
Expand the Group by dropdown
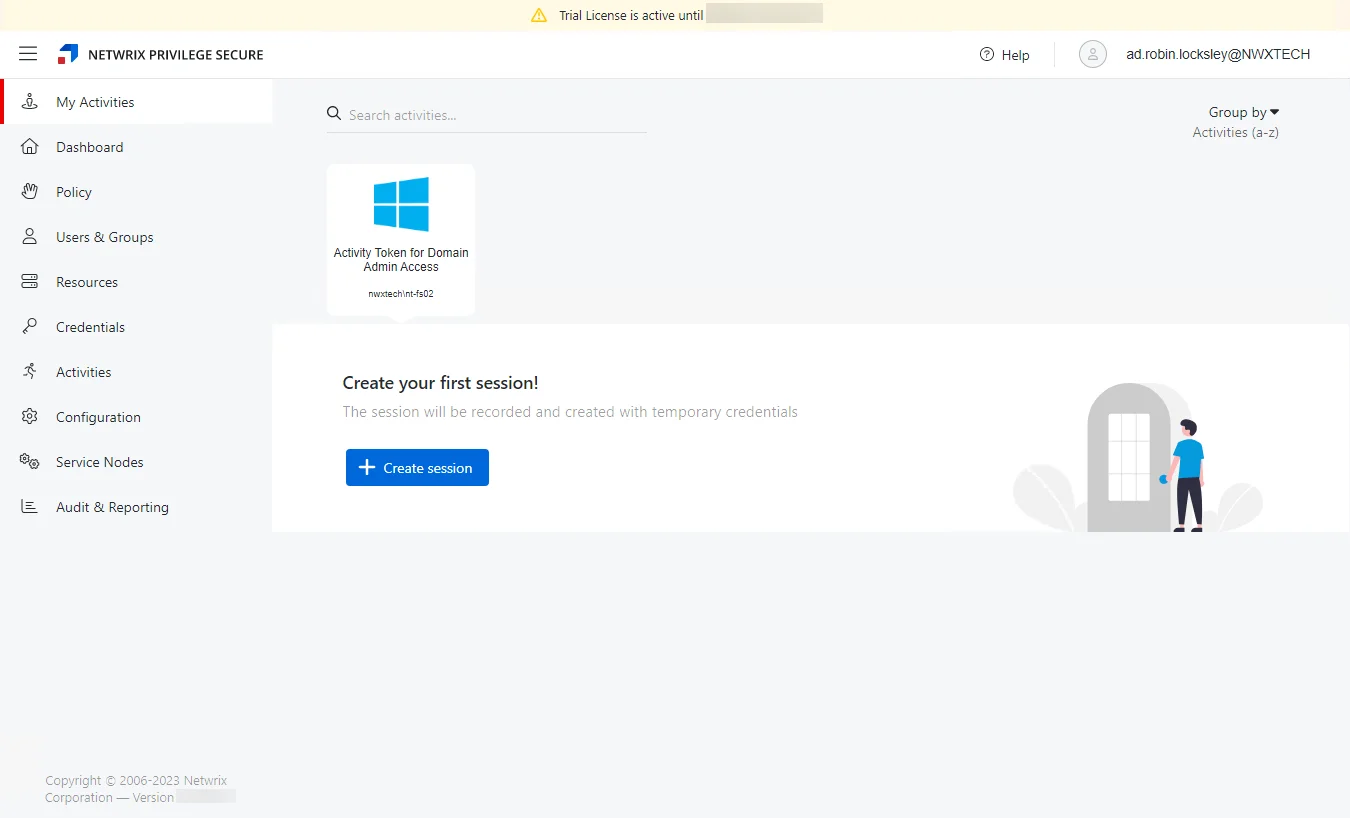(1243, 112)
